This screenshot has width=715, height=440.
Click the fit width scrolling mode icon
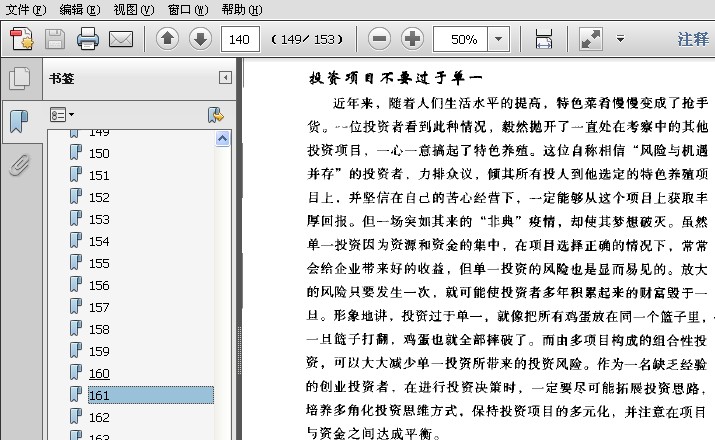(544, 39)
